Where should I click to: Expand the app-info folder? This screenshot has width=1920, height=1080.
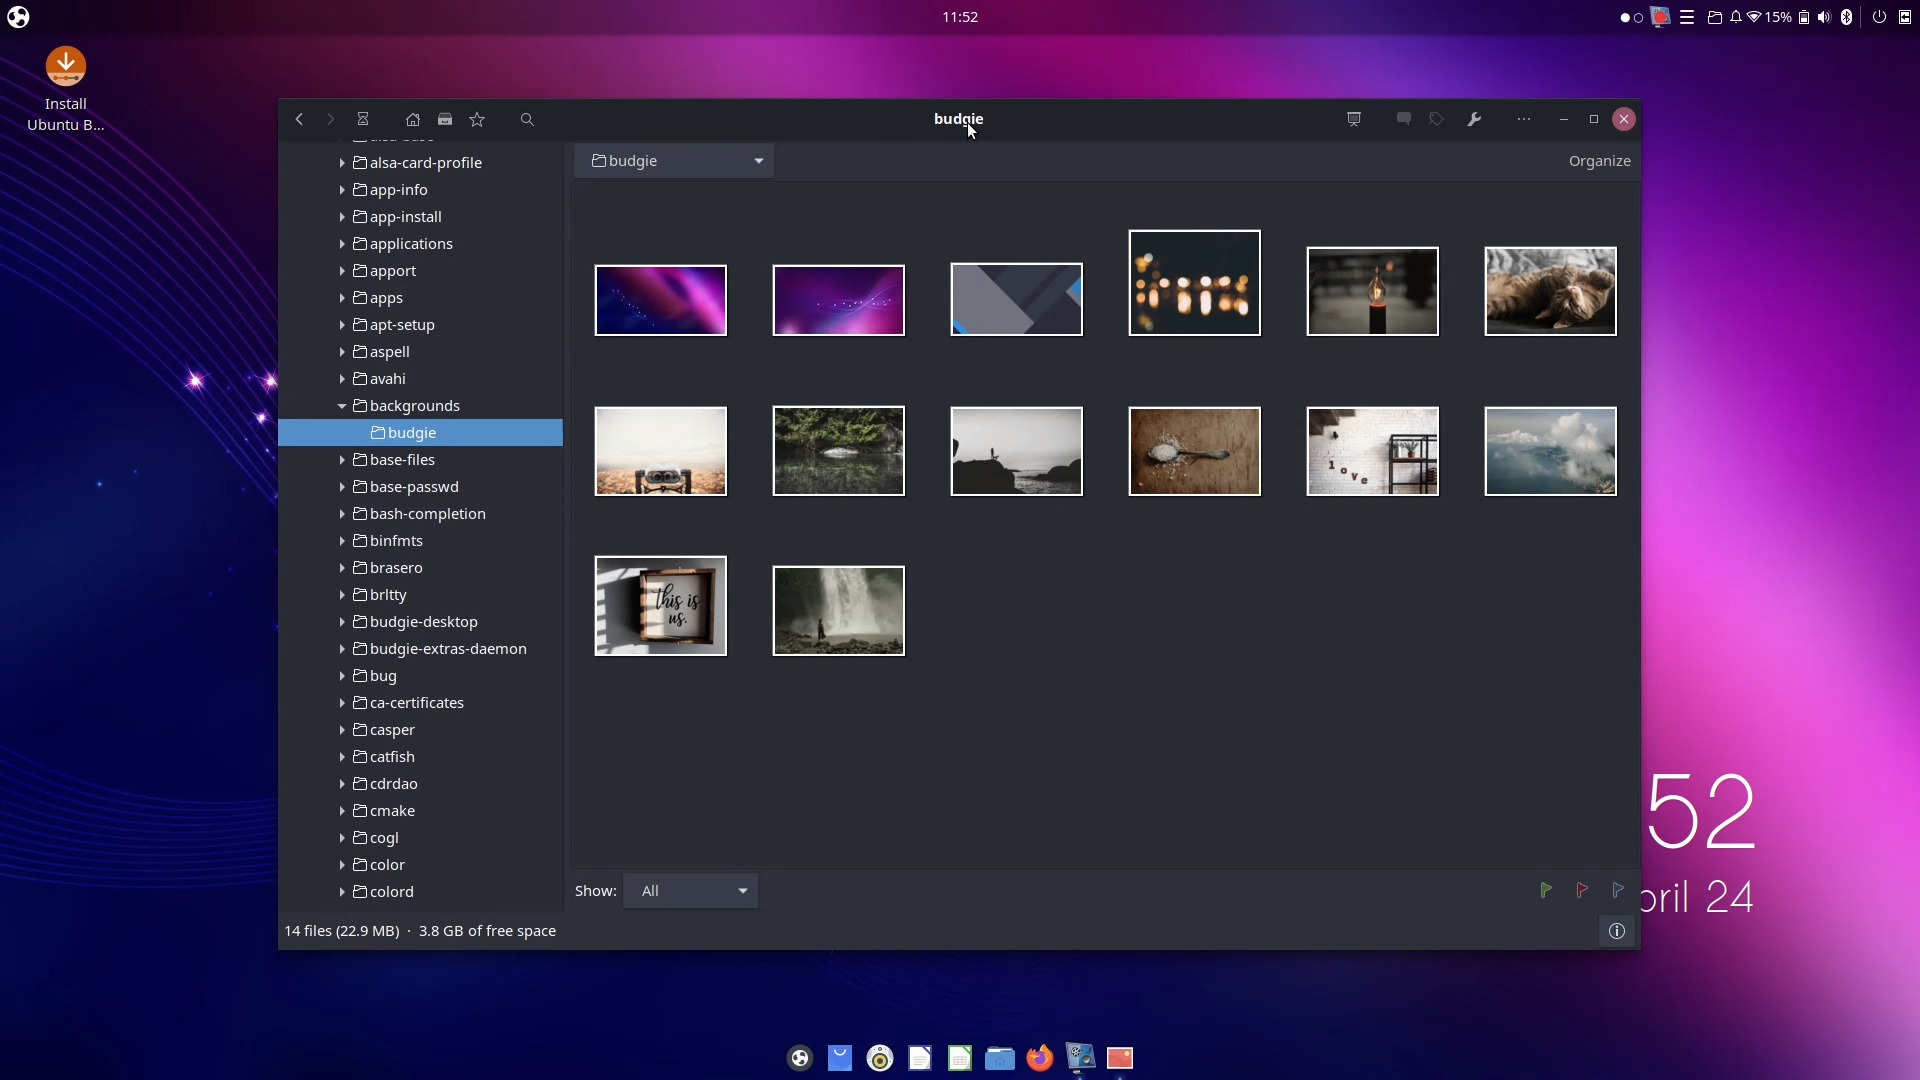[342, 190]
